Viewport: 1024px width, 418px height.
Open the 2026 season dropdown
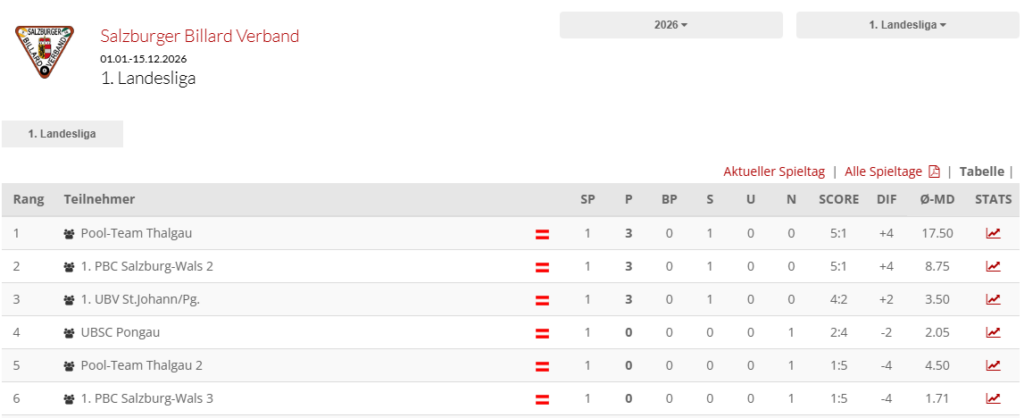(670, 25)
